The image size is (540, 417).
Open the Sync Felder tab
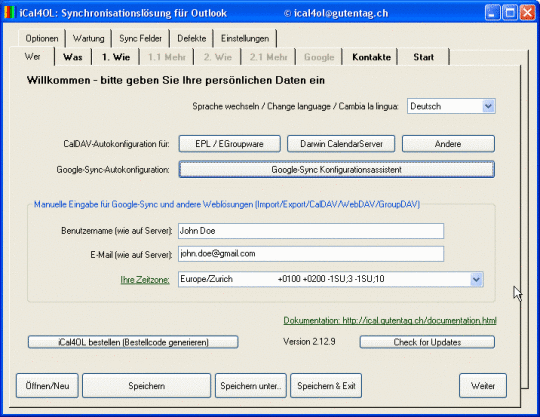click(x=141, y=39)
